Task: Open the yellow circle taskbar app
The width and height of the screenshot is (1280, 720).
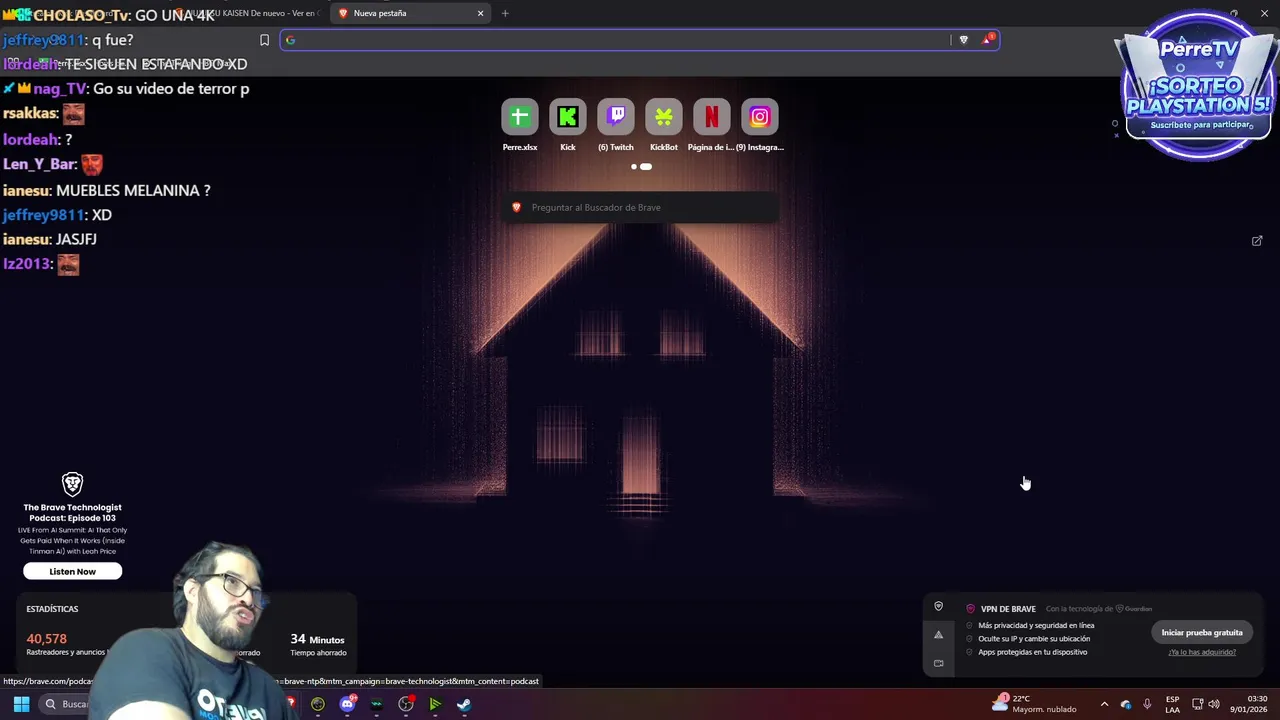Action: coord(318,704)
